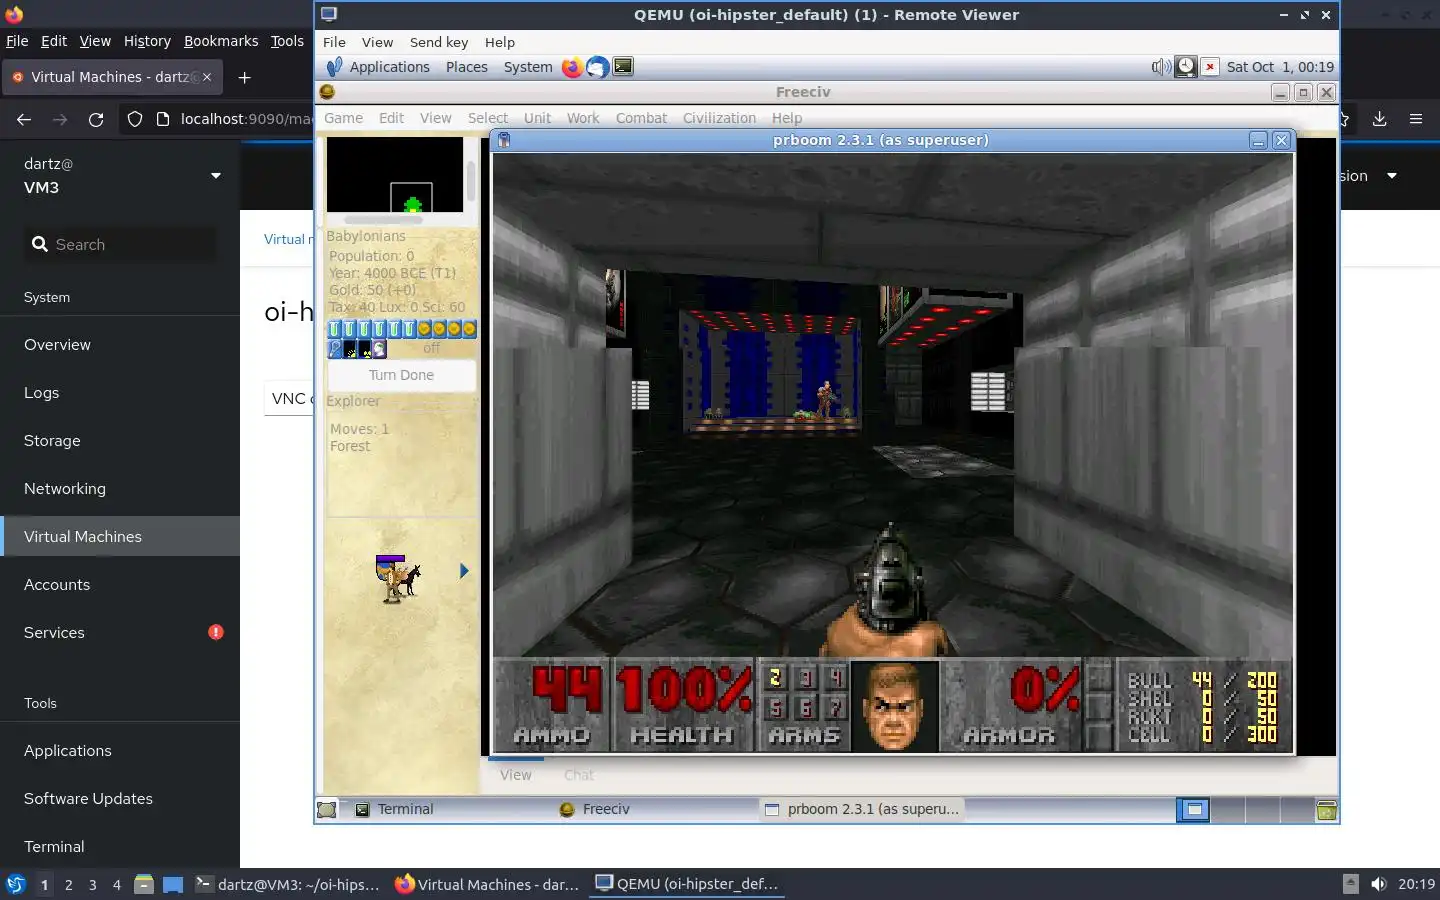Click Freeciv government indicator icon
The height and width of the screenshot is (900, 1440).
tap(380, 349)
